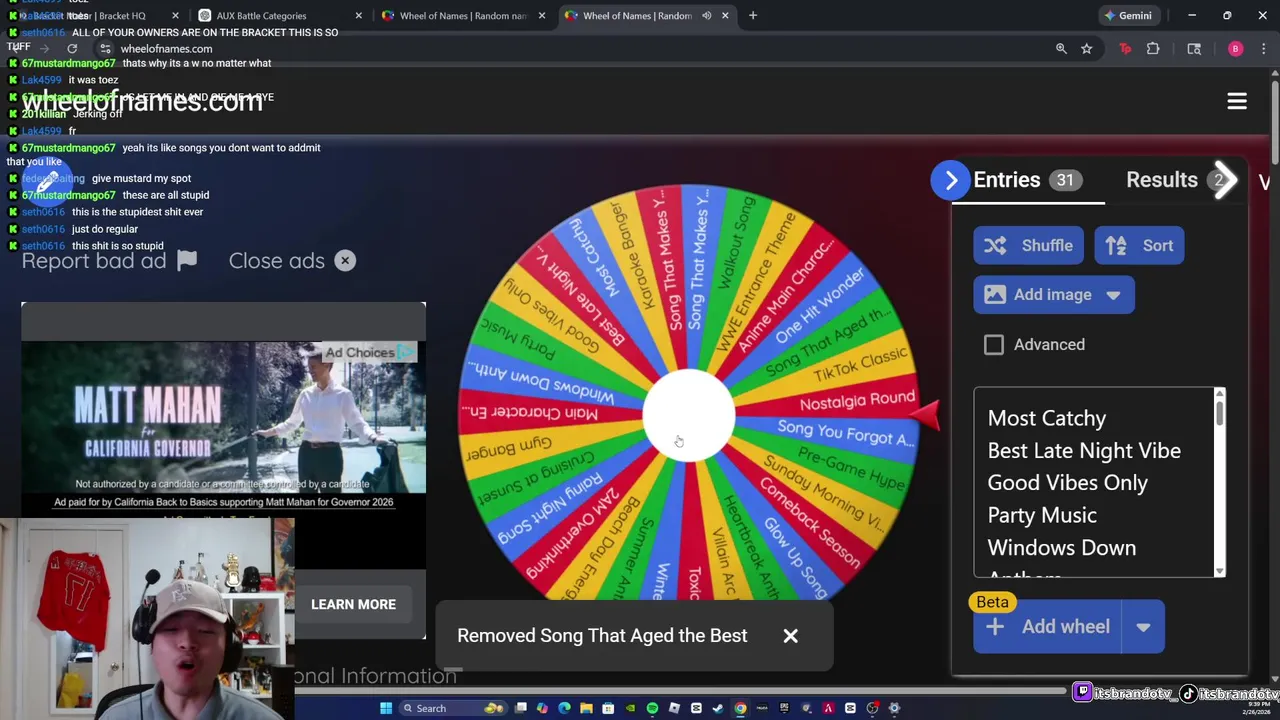Click the Close ads X icon

[x=345, y=261]
